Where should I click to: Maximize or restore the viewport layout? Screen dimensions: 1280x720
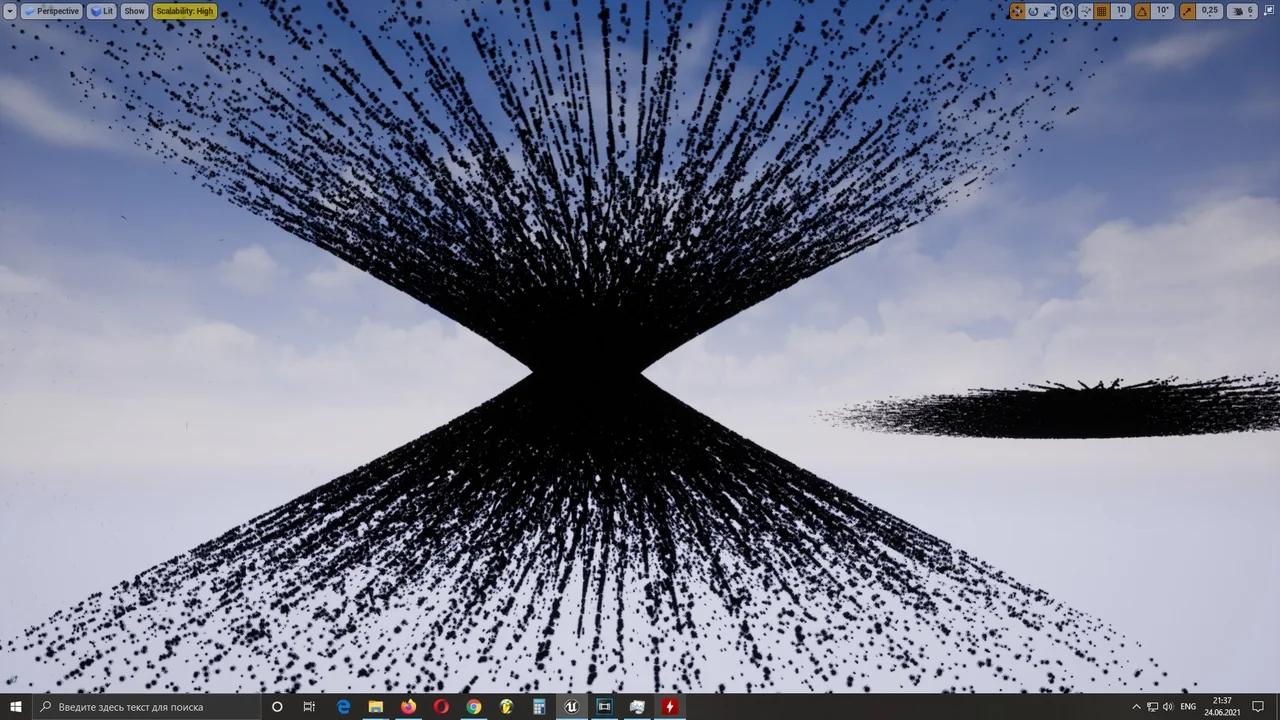click(x=1270, y=11)
